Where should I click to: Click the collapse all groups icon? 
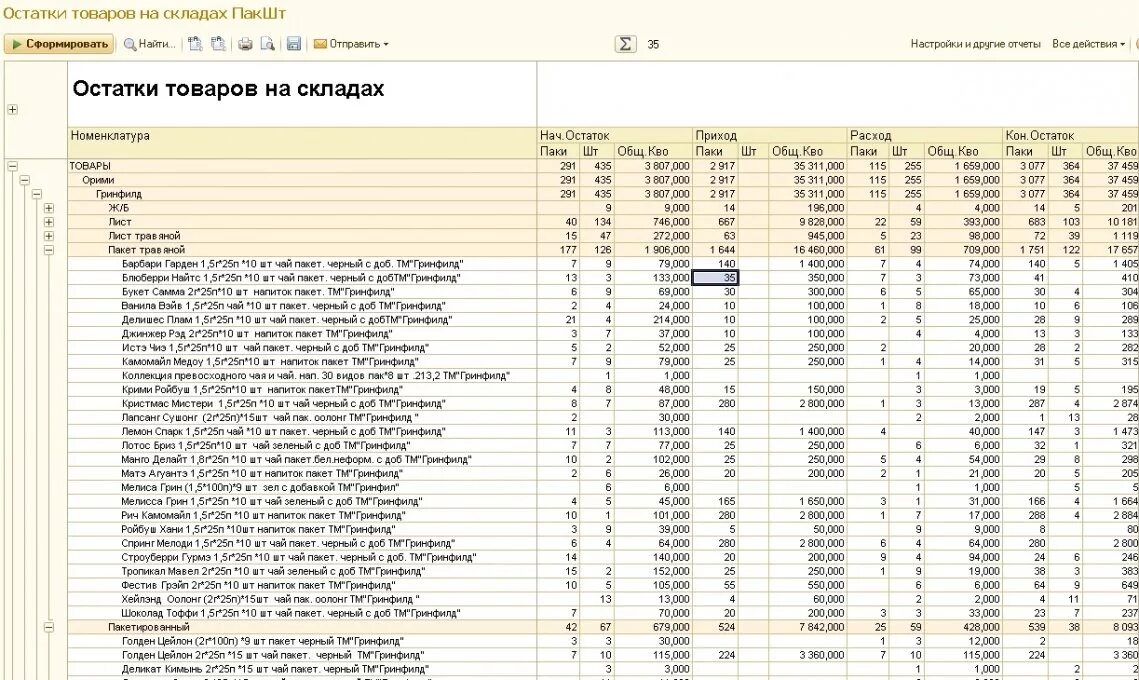(x=218, y=44)
